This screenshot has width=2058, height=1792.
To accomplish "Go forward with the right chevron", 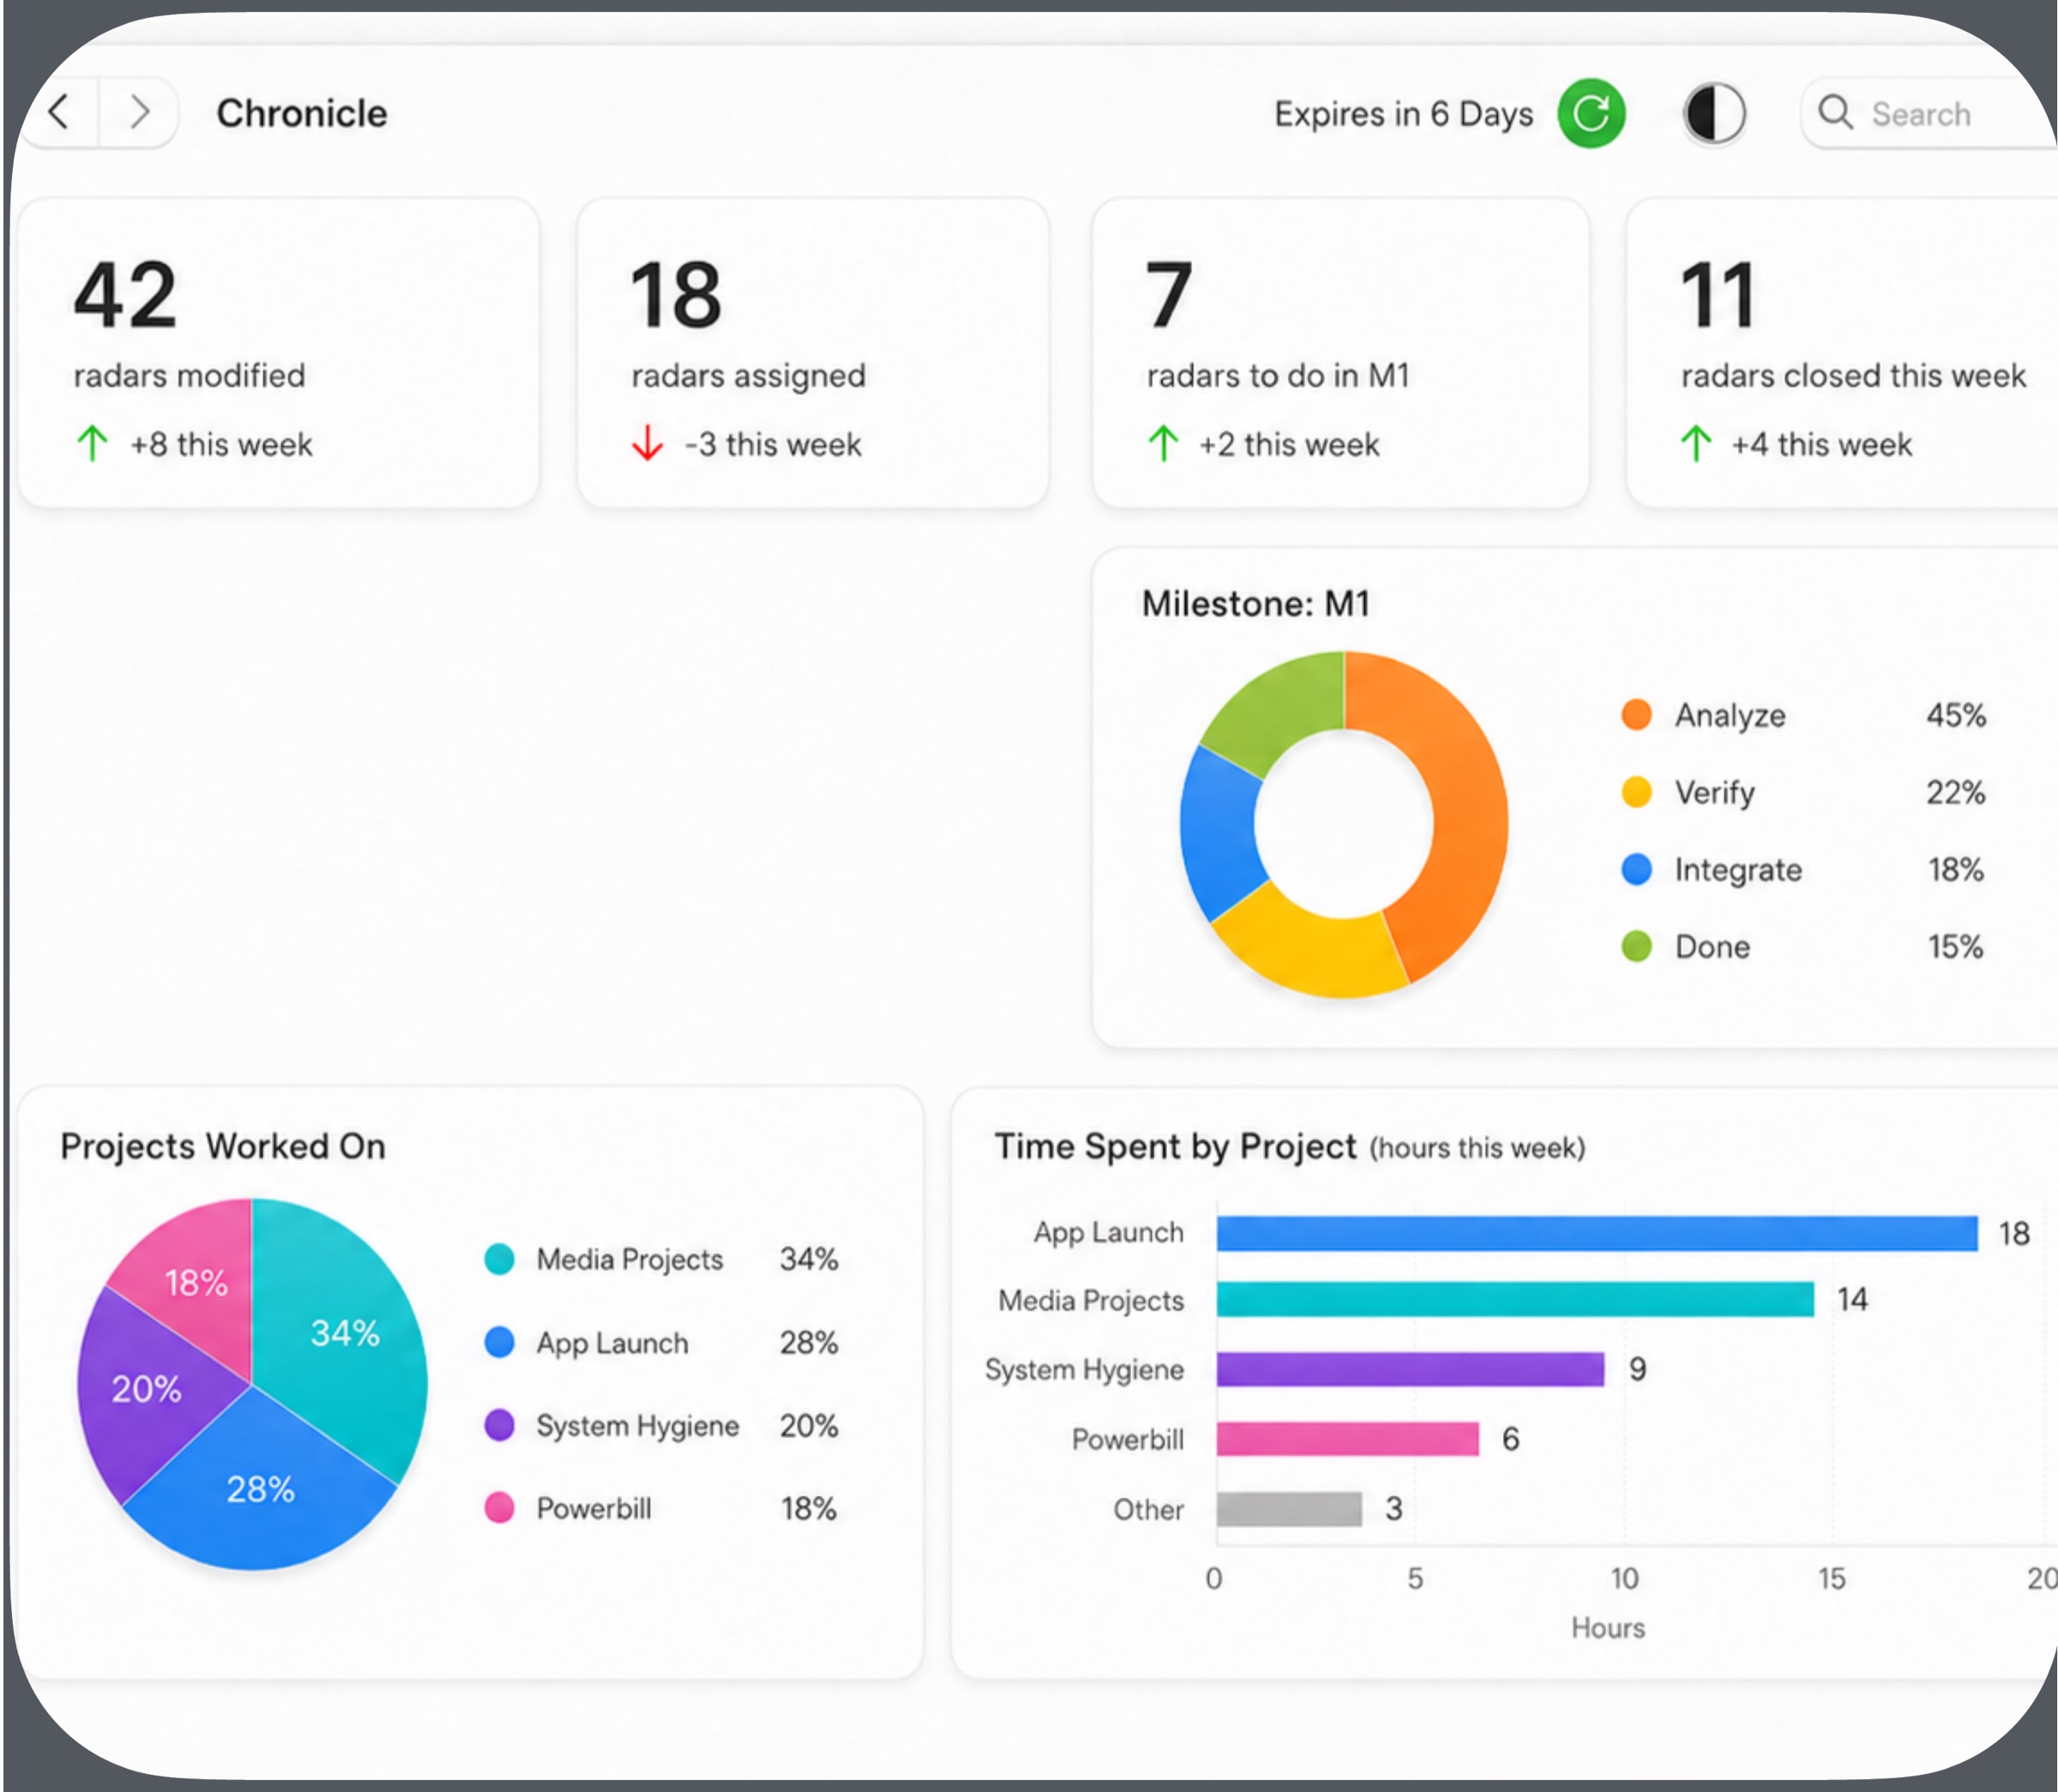I will (140, 112).
